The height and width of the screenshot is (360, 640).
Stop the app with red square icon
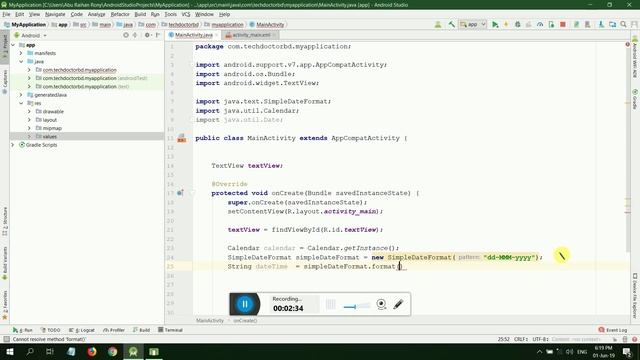pyautogui.click(x=563, y=24)
